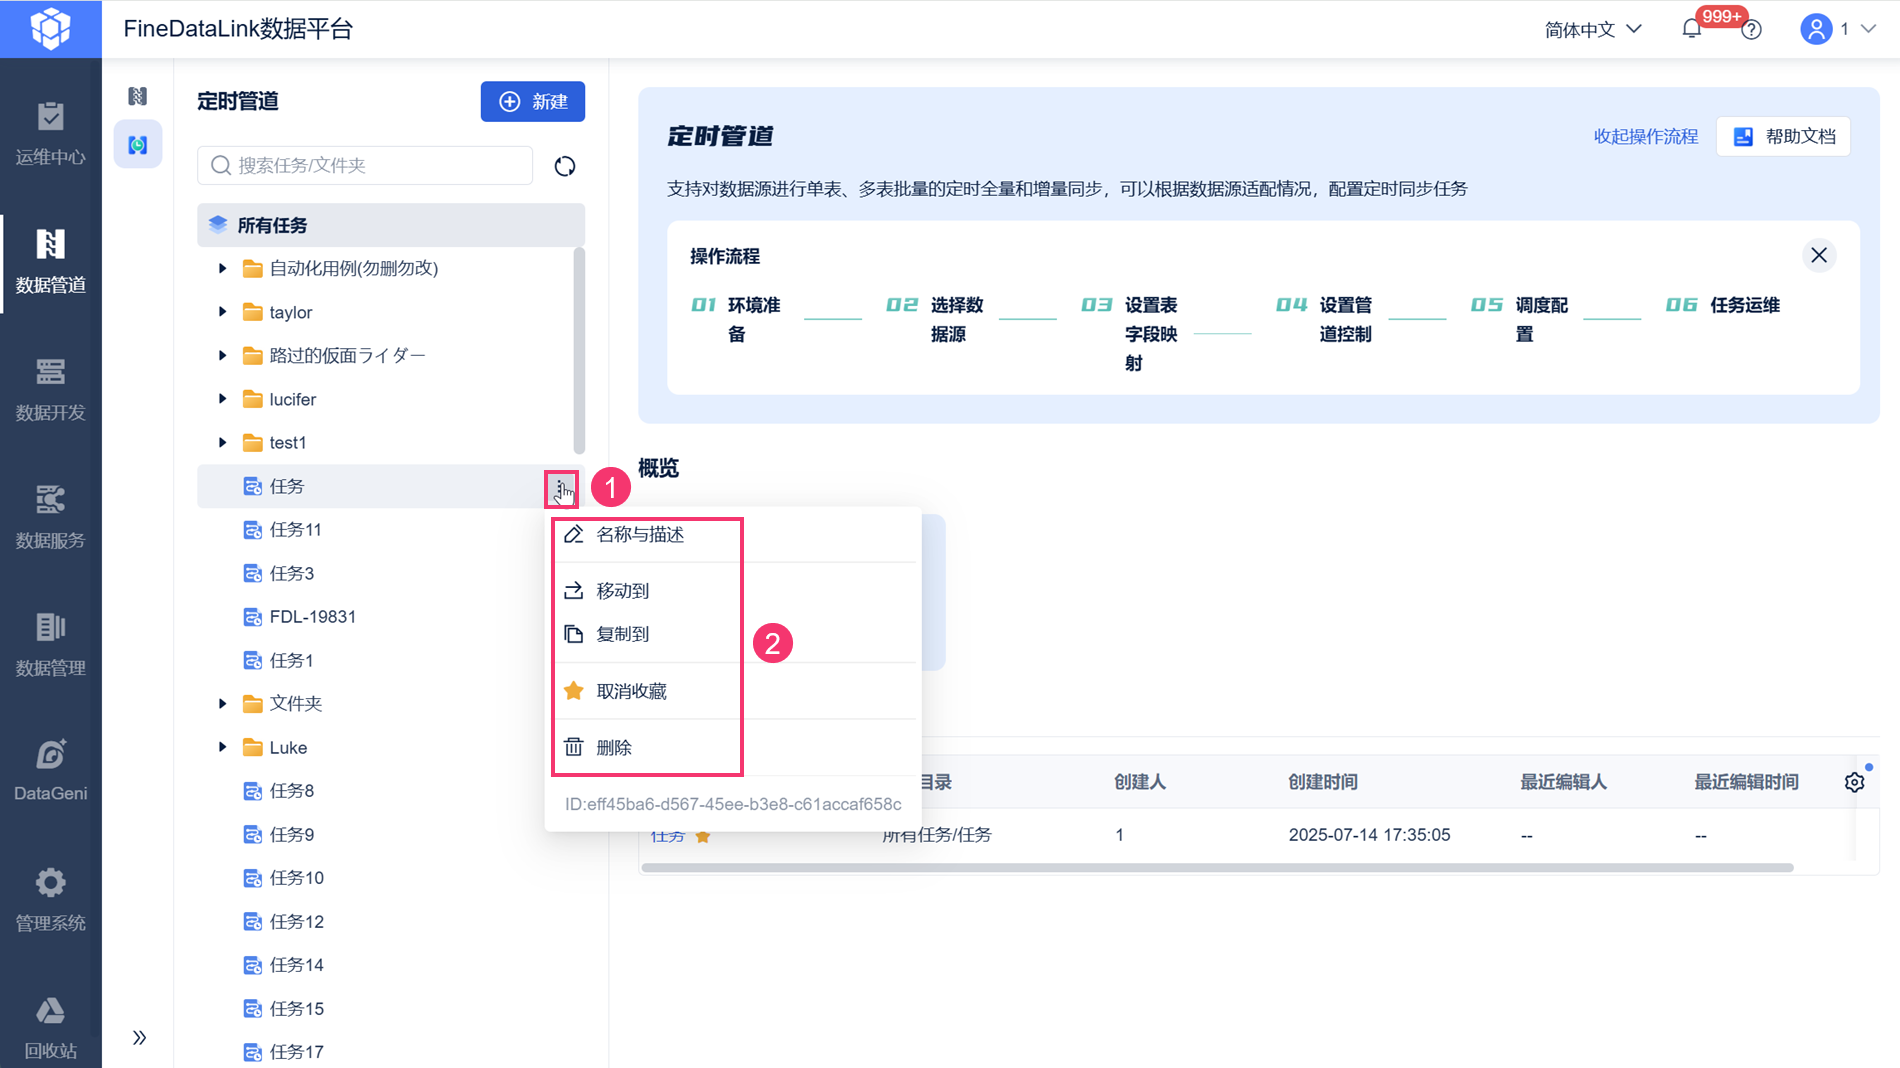Click the 05 调度配置 step
This screenshot has width=1900, height=1068.
pos(1520,319)
